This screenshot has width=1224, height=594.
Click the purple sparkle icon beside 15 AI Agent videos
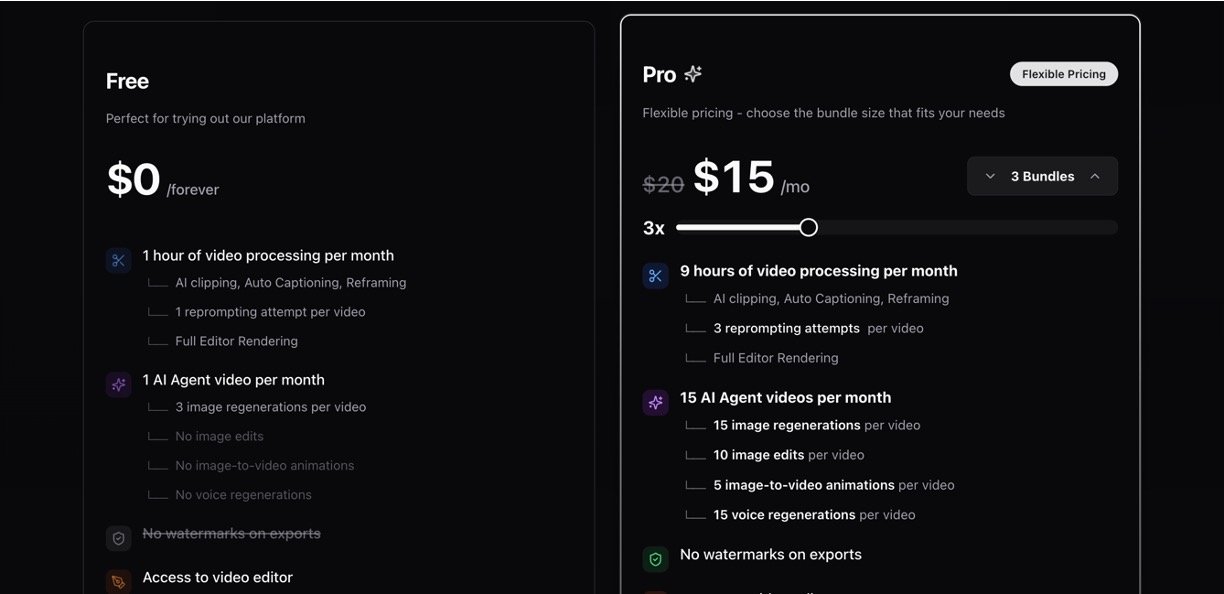(x=655, y=403)
